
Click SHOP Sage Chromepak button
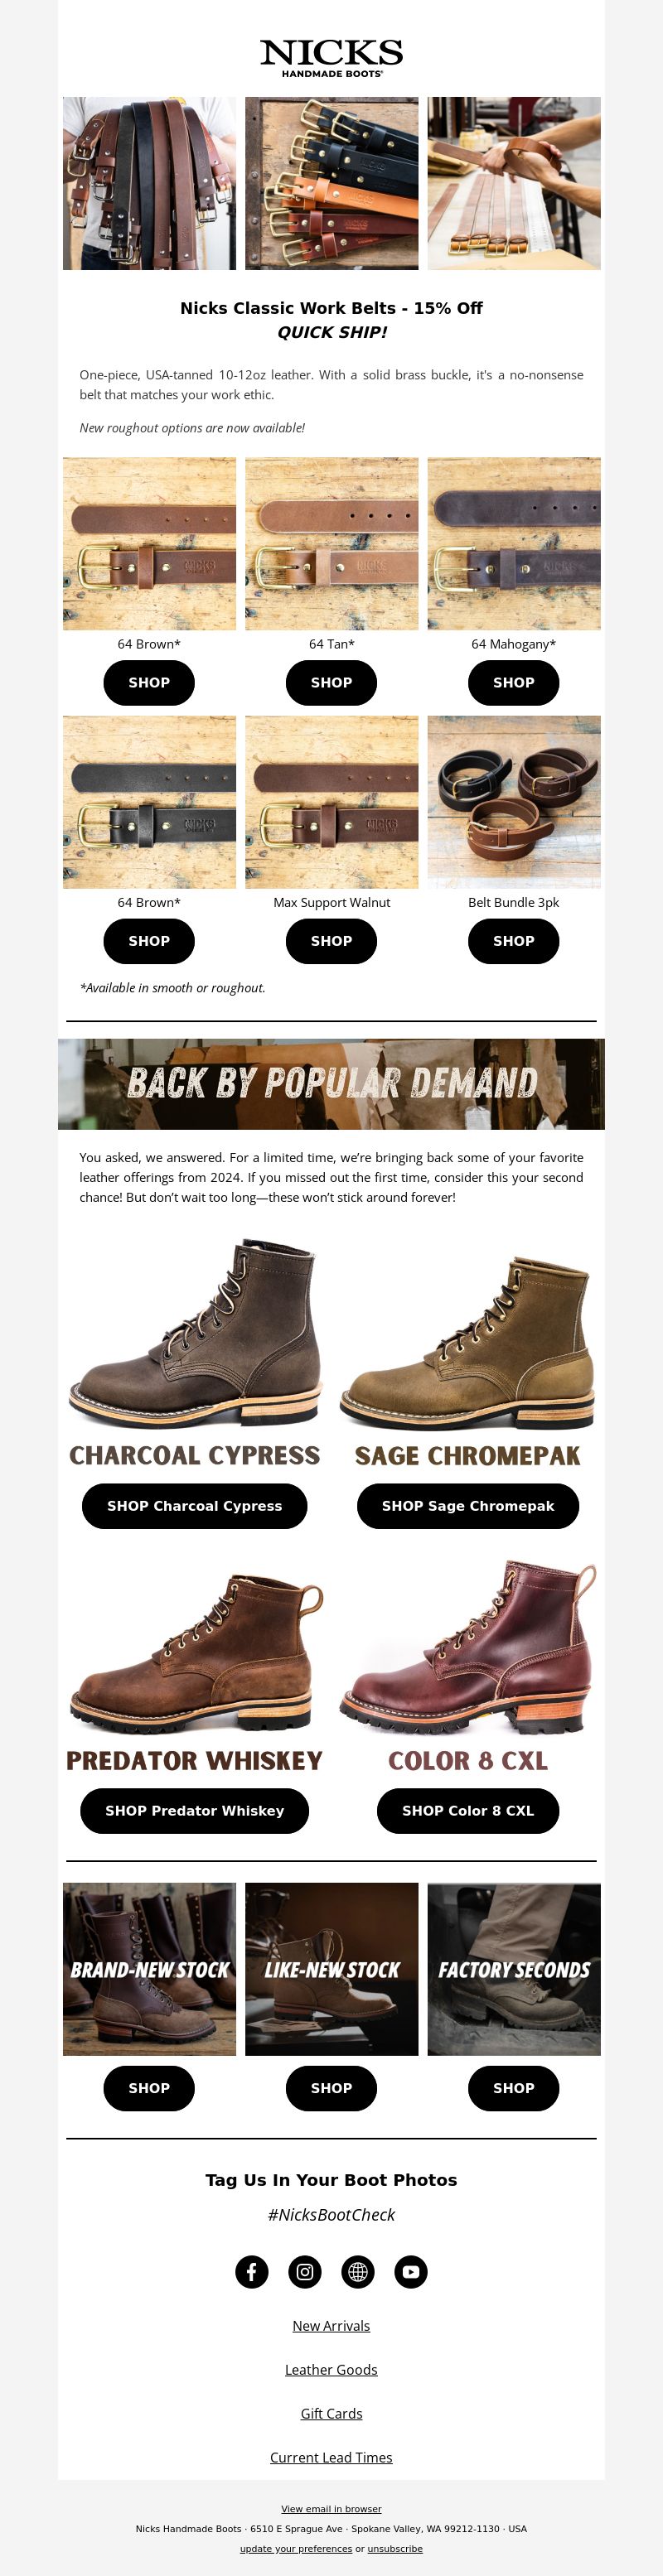(468, 1506)
